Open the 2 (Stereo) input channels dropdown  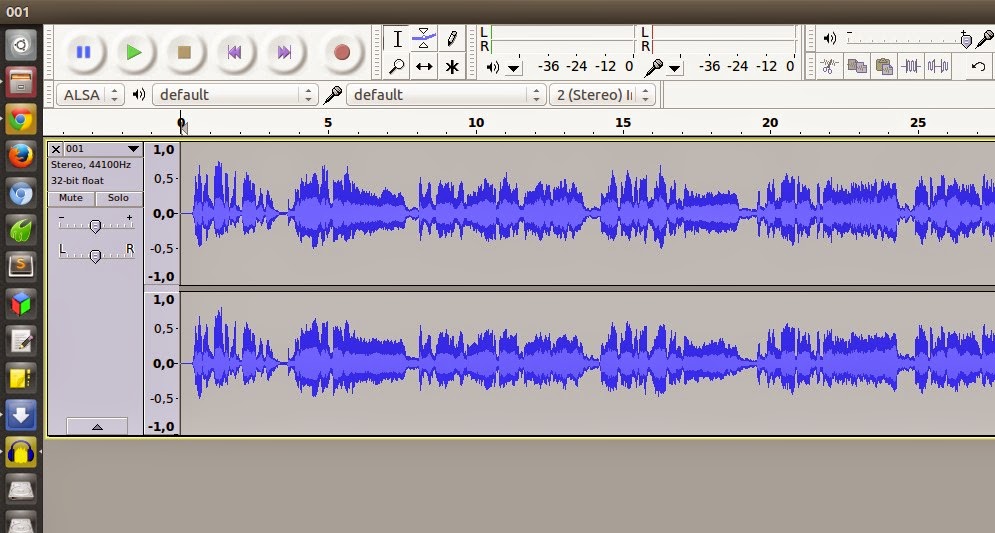click(x=602, y=95)
